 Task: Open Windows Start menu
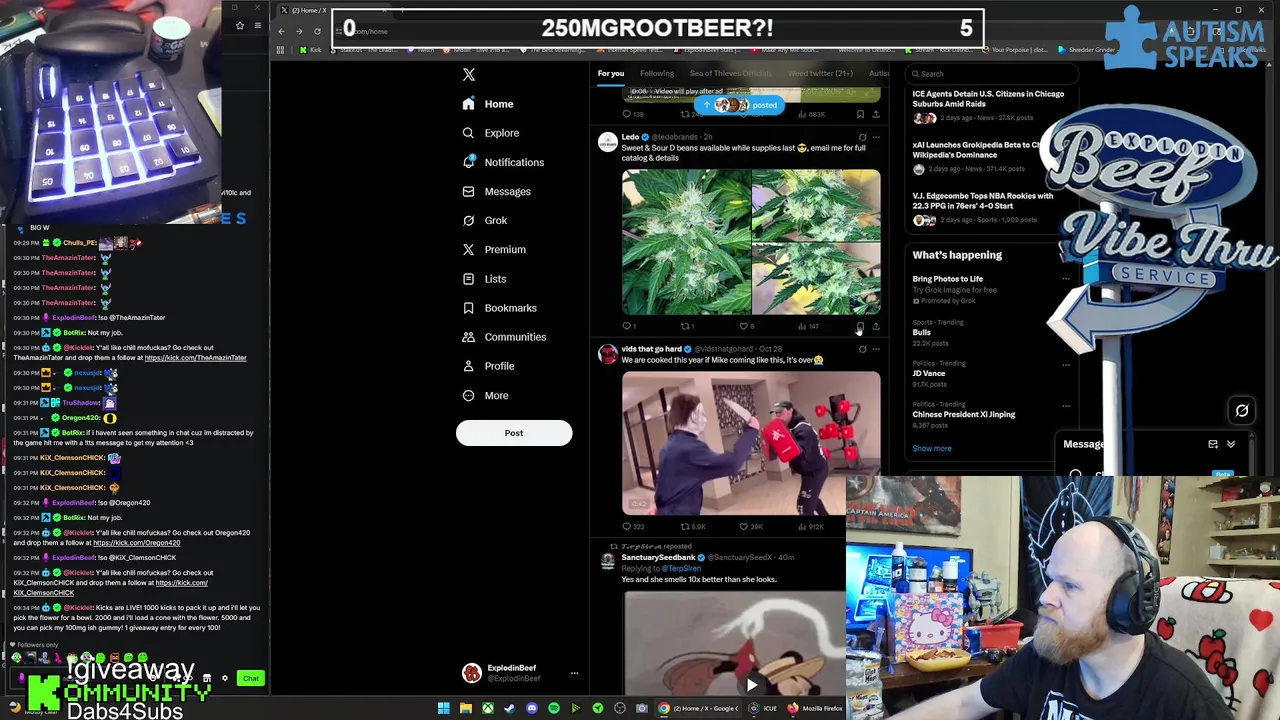point(443,709)
